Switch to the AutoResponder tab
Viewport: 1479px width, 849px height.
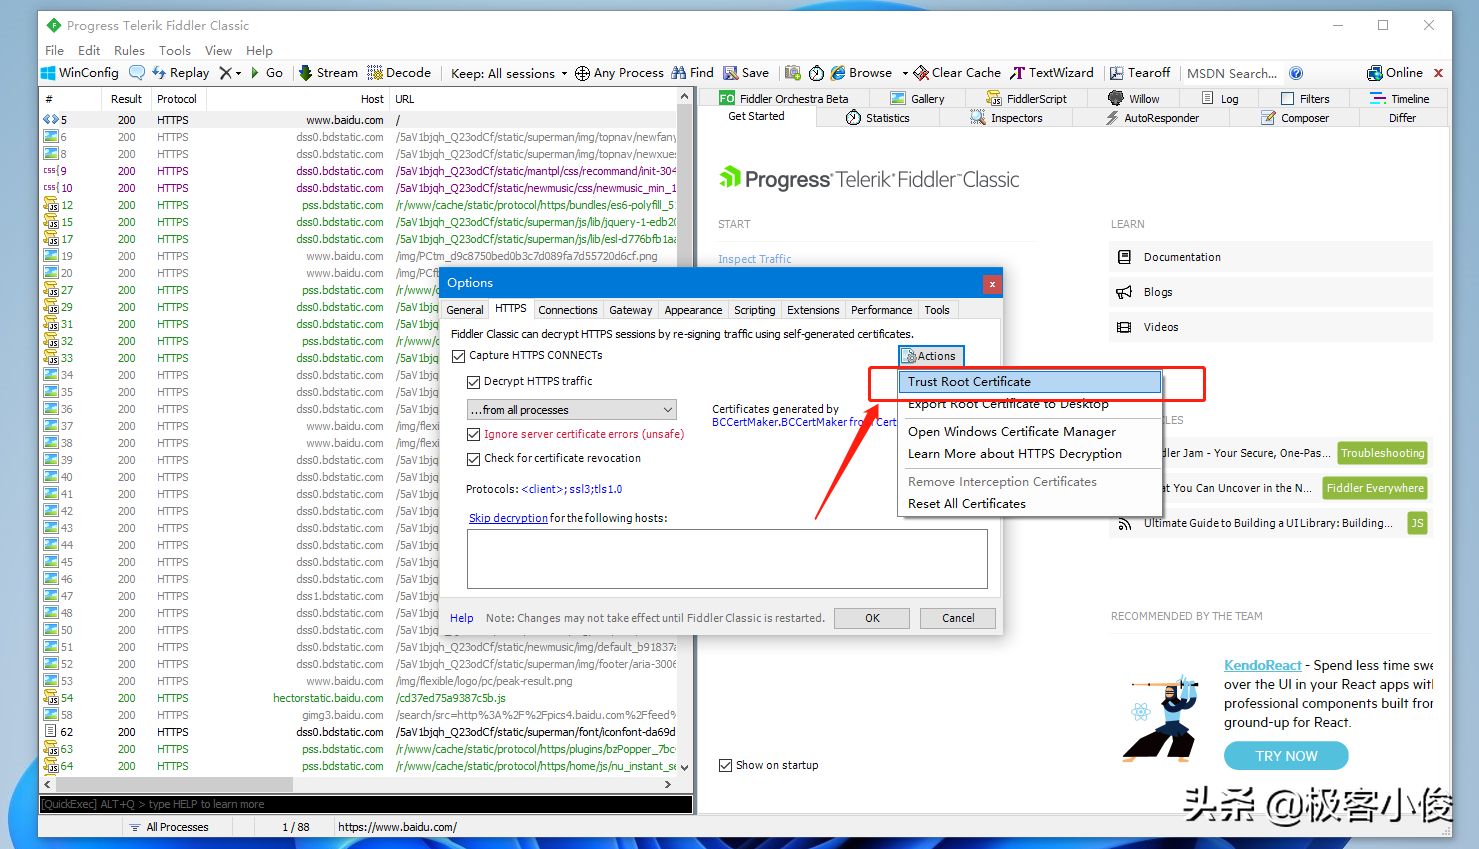(x=1151, y=118)
